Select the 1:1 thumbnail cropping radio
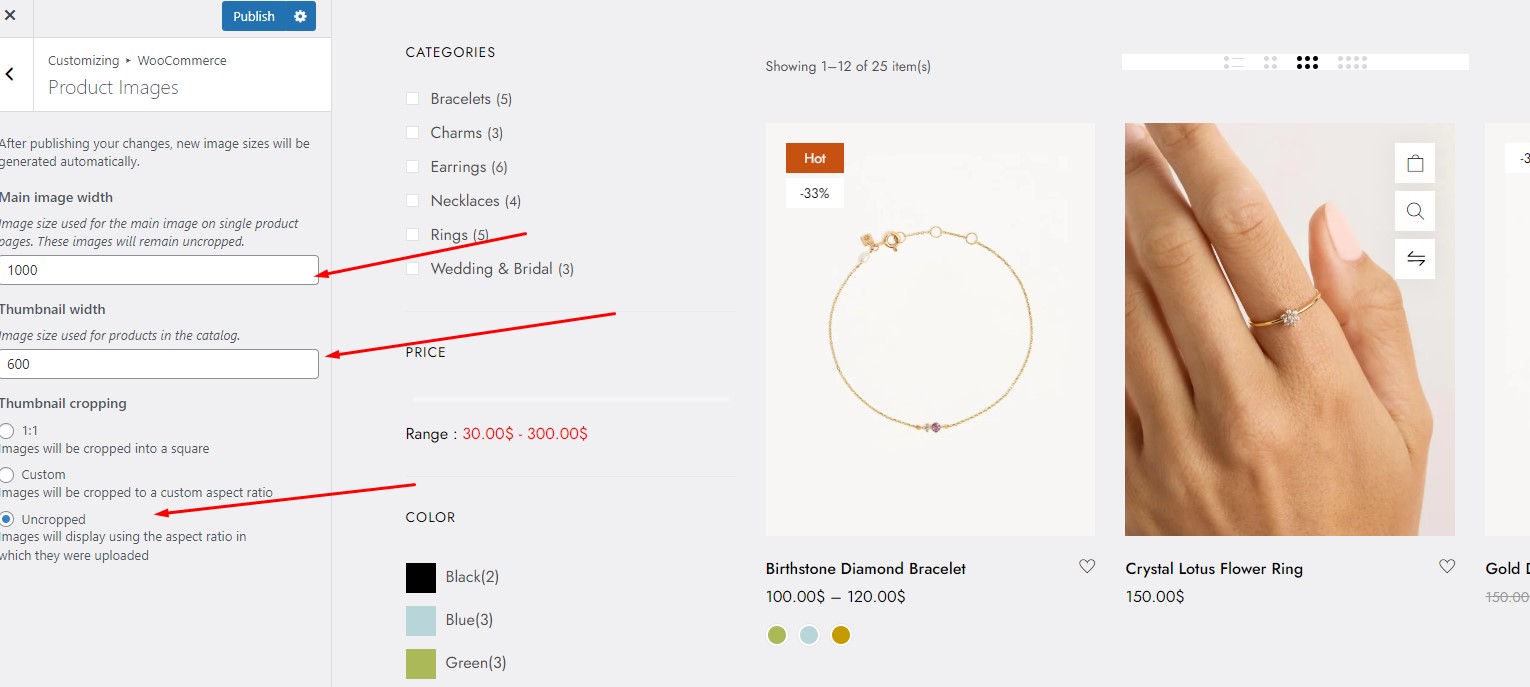 [x=7, y=431]
